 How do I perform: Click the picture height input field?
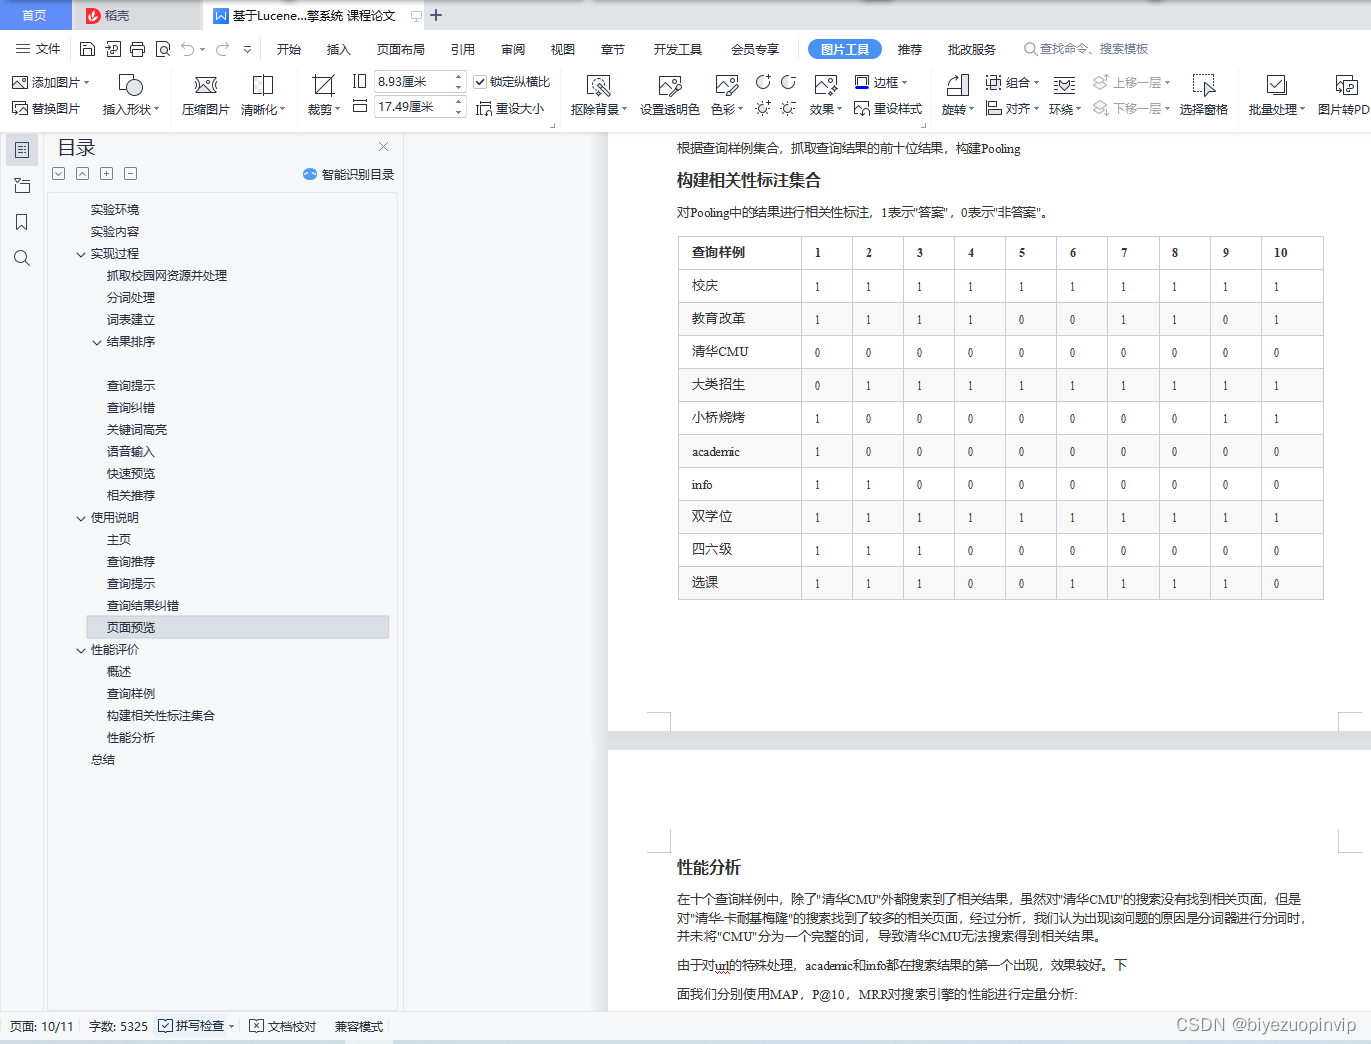coord(413,81)
